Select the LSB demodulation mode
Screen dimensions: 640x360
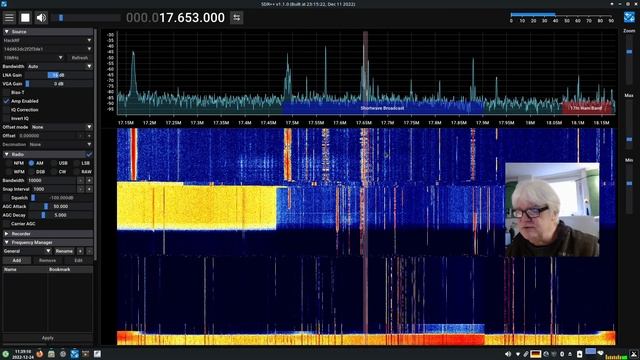point(82,163)
